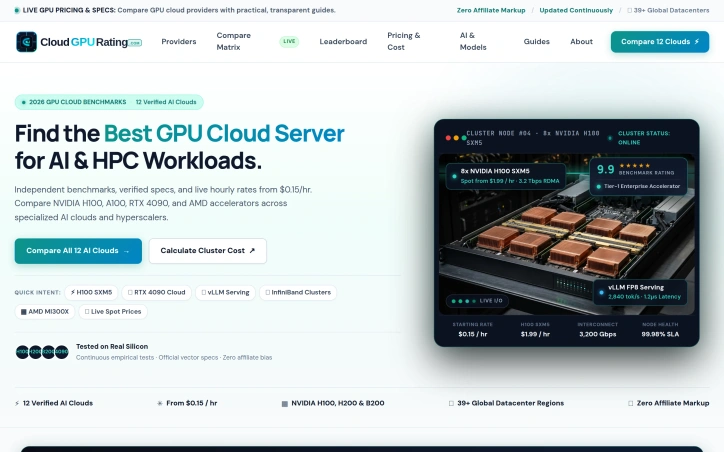Click the H100 avatar circle

coord(22,352)
